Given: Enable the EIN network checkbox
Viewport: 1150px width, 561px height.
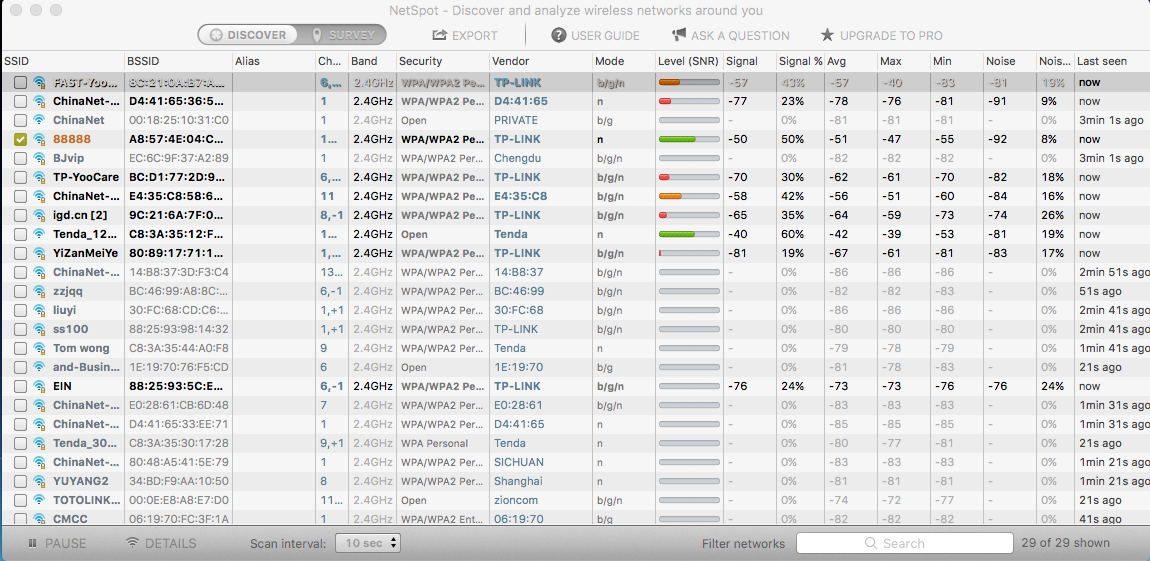Looking at the screenshot, I should click(20, 386).
